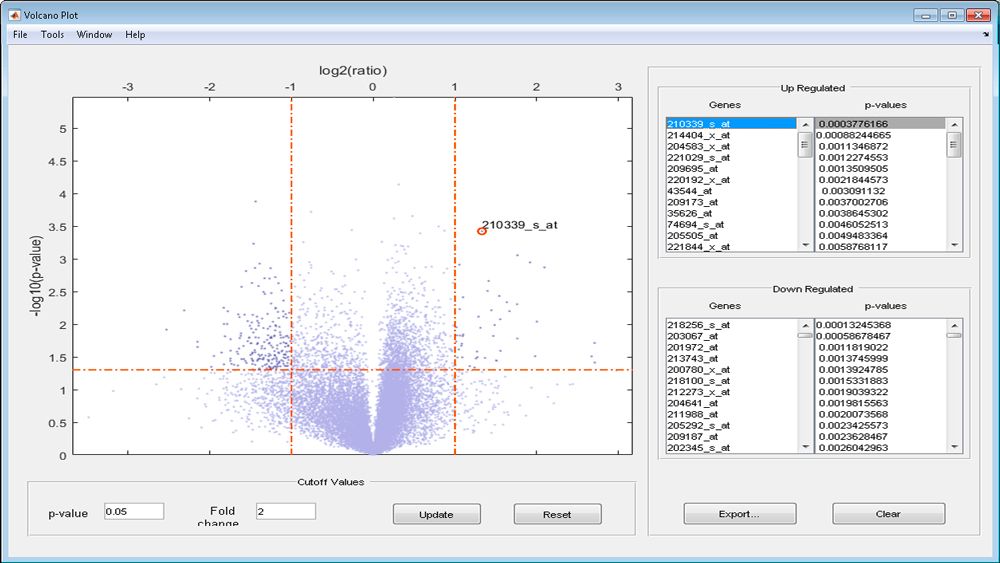The image size is (1000, 563).
Task: Select p-value 0.003091132 in Up Regulated
Action: 881,191
